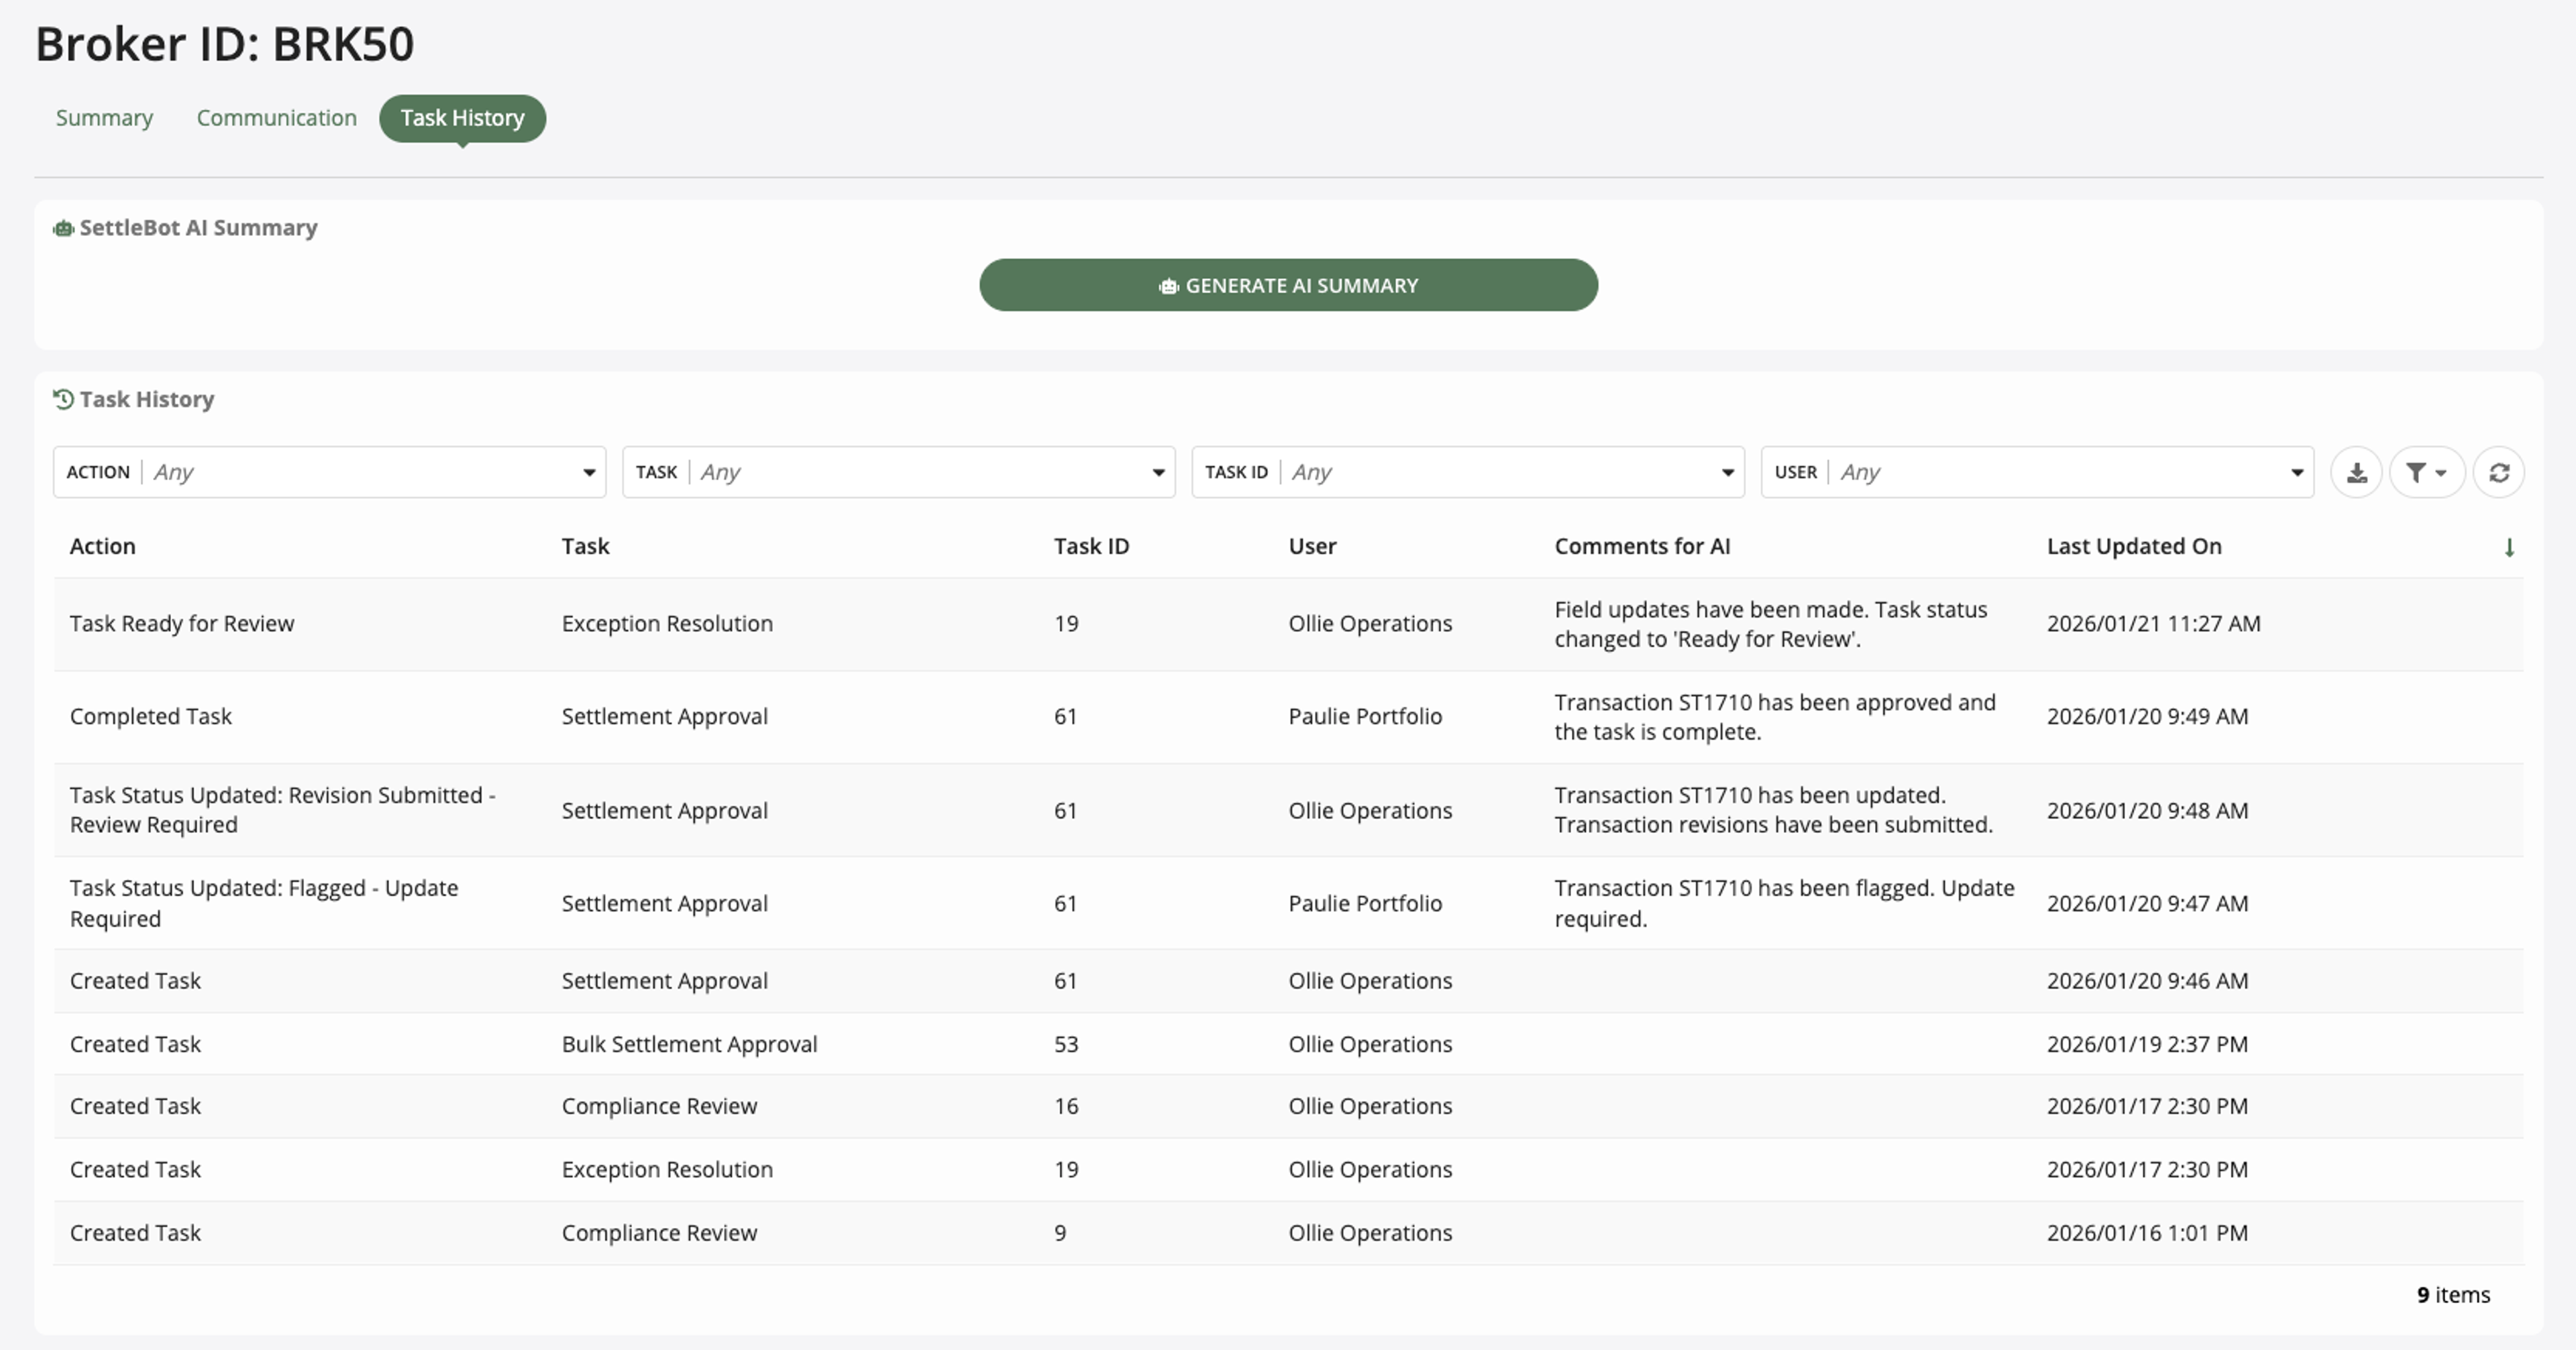Click 'Transaction revisions have been submitted' comment
The width and height of the screenshot is (2576, 1350).
(1773, 825)
